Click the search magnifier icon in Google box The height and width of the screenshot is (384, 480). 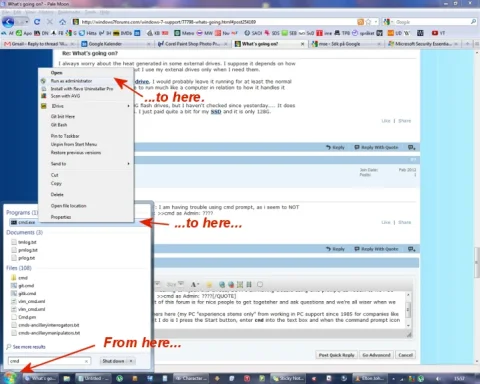click(473, 22)
